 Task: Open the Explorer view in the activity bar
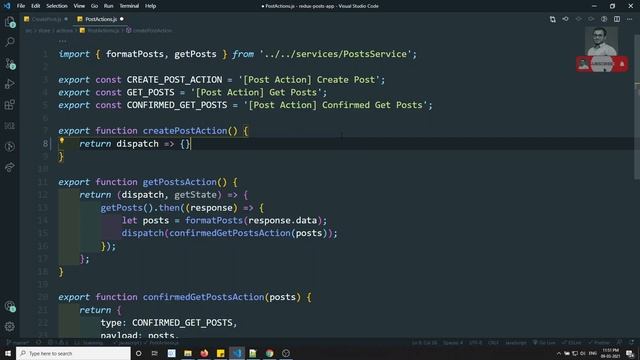(x=10, y=22)
